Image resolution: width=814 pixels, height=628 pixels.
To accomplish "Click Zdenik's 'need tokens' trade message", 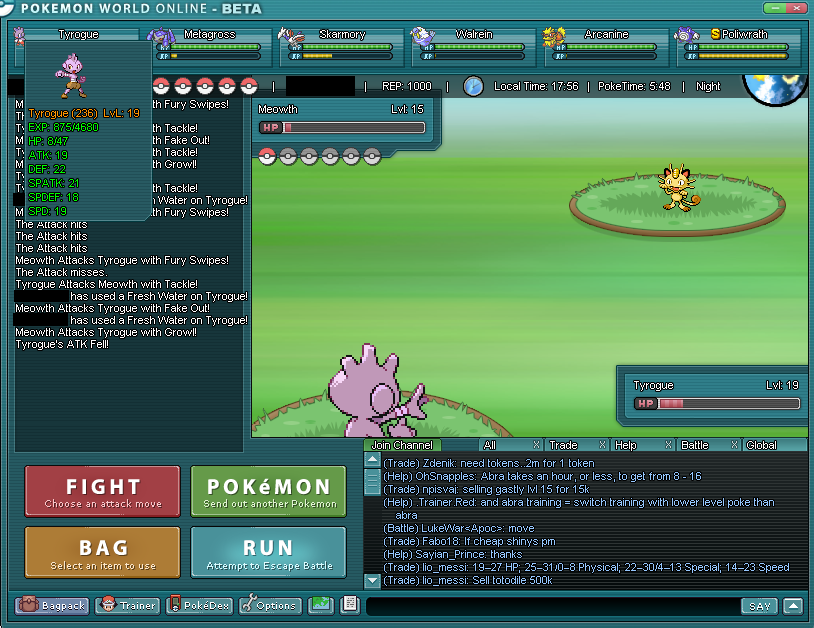I will click(x=489, y=463).
